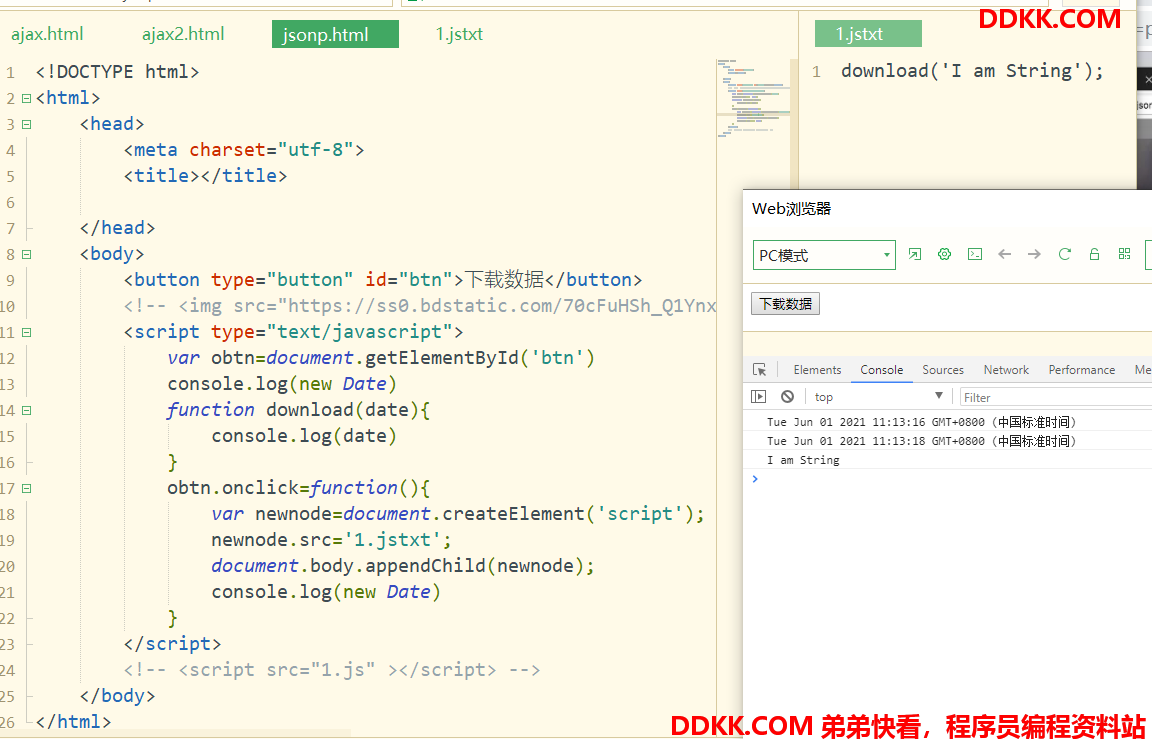This screenshot has height=739, width=1152.
Task: Collapse the body tag fold on line 8
Action: (x=26, y=255)
